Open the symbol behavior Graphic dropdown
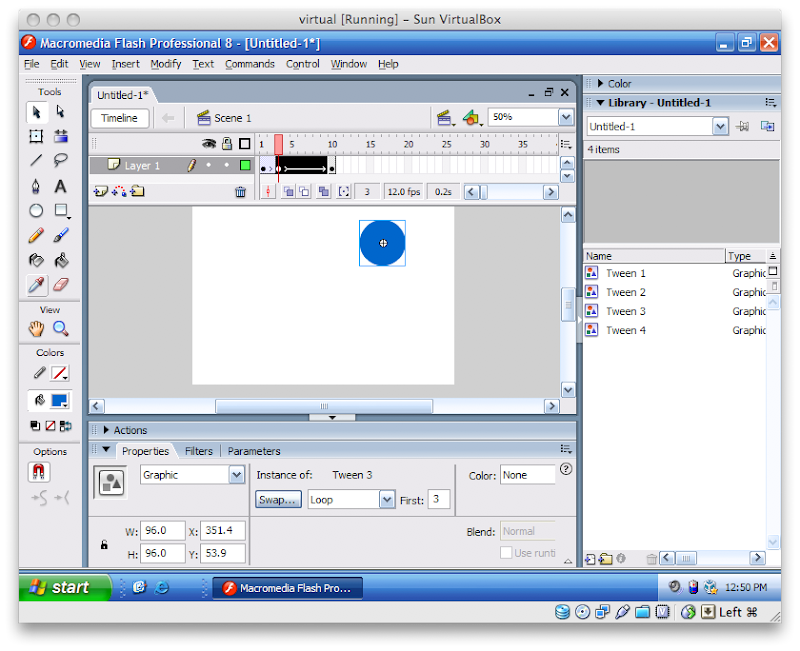Image resolution: width=800 pixels, height=651 pixels. click(236, 475)
